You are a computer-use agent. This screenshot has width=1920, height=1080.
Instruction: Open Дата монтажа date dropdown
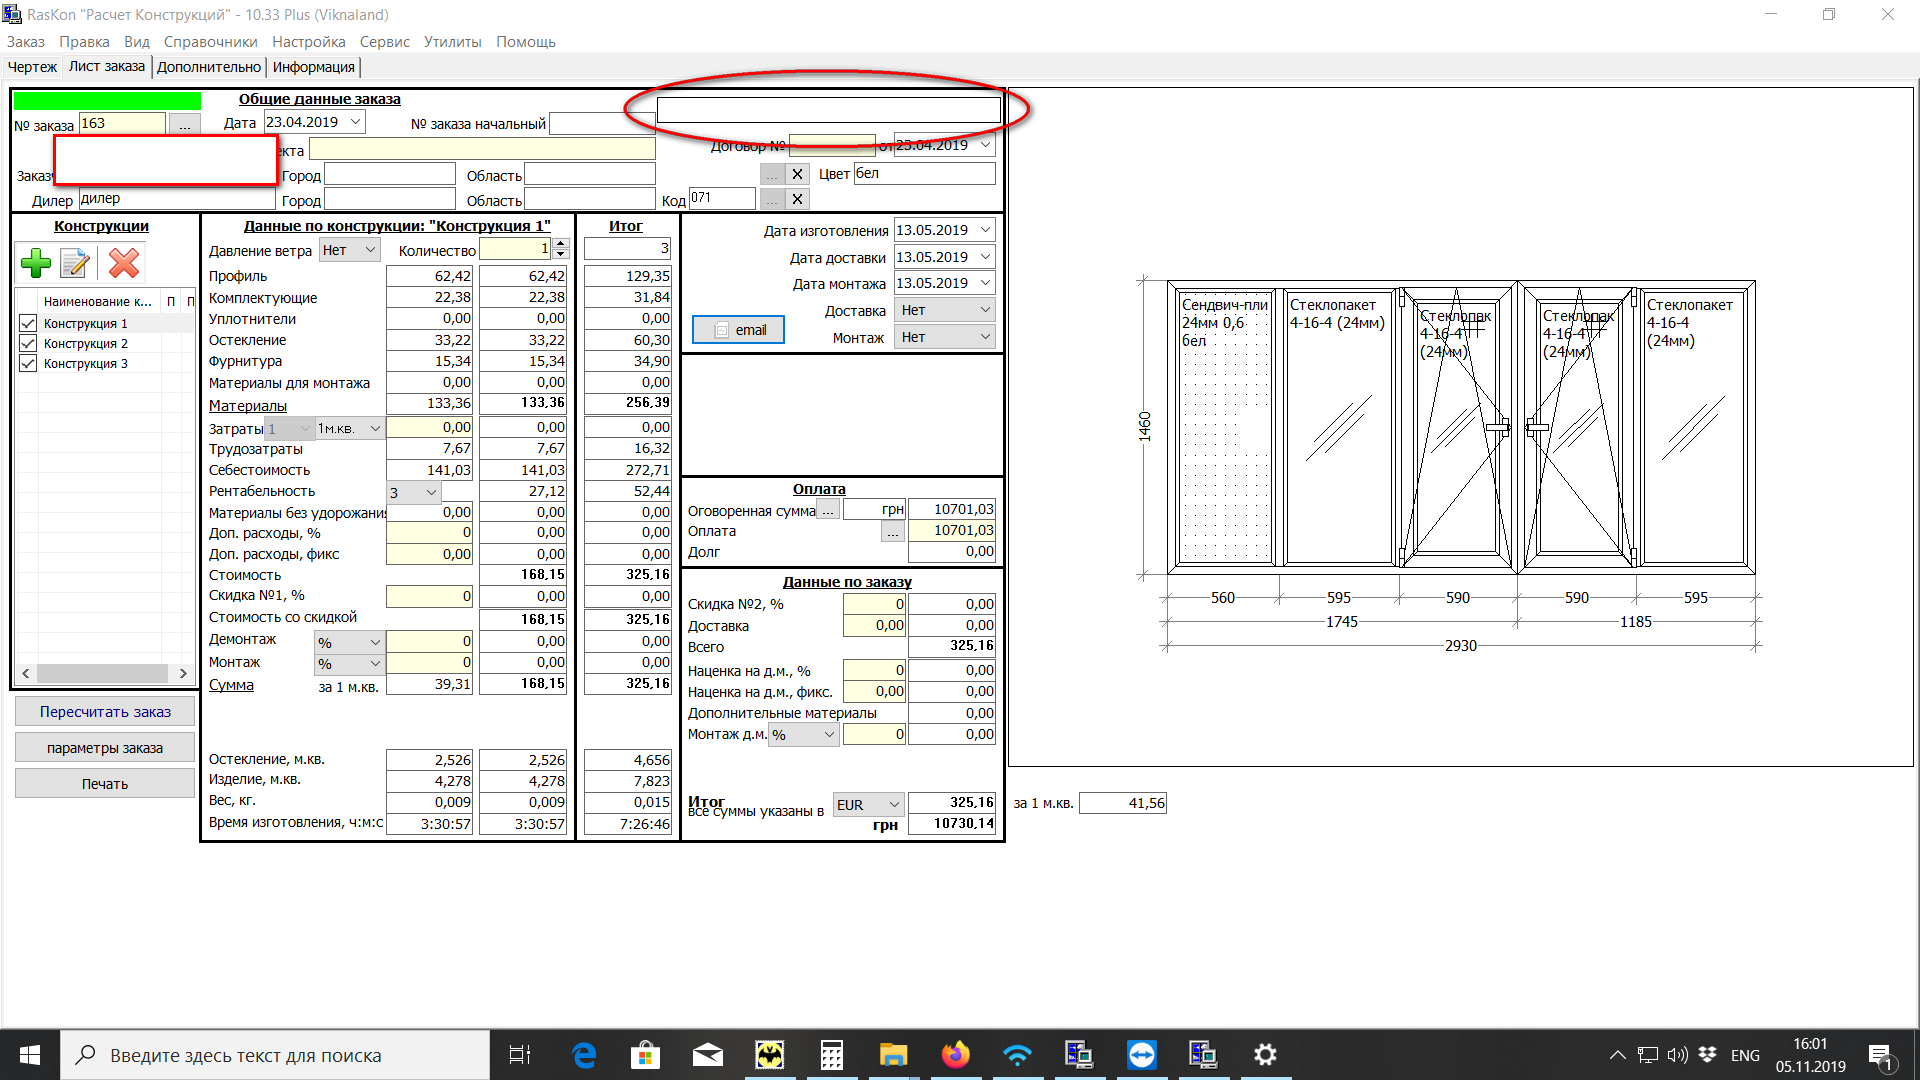[x=985, y=283]
